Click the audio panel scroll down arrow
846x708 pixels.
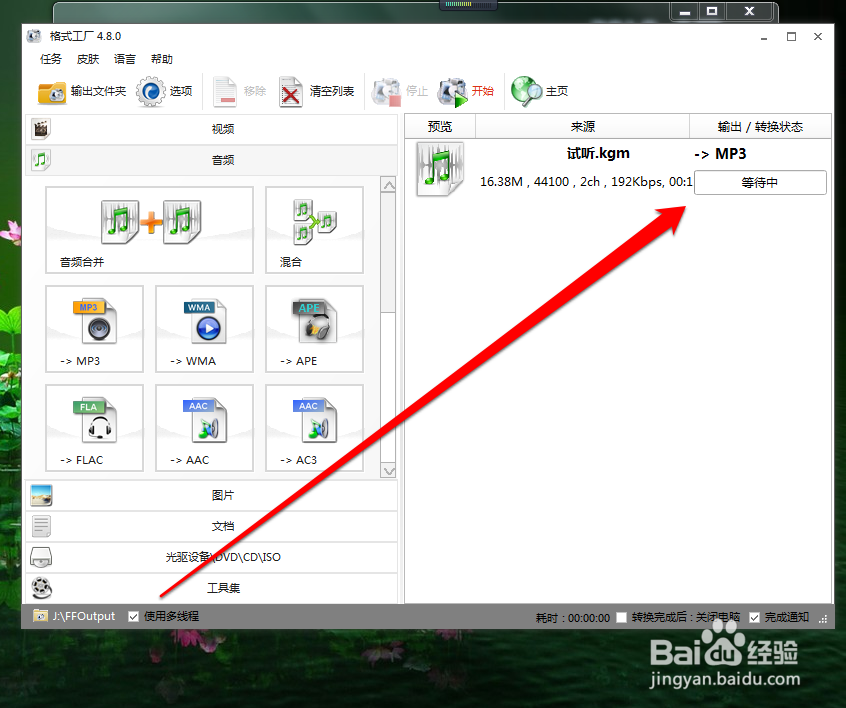[388, 471]
